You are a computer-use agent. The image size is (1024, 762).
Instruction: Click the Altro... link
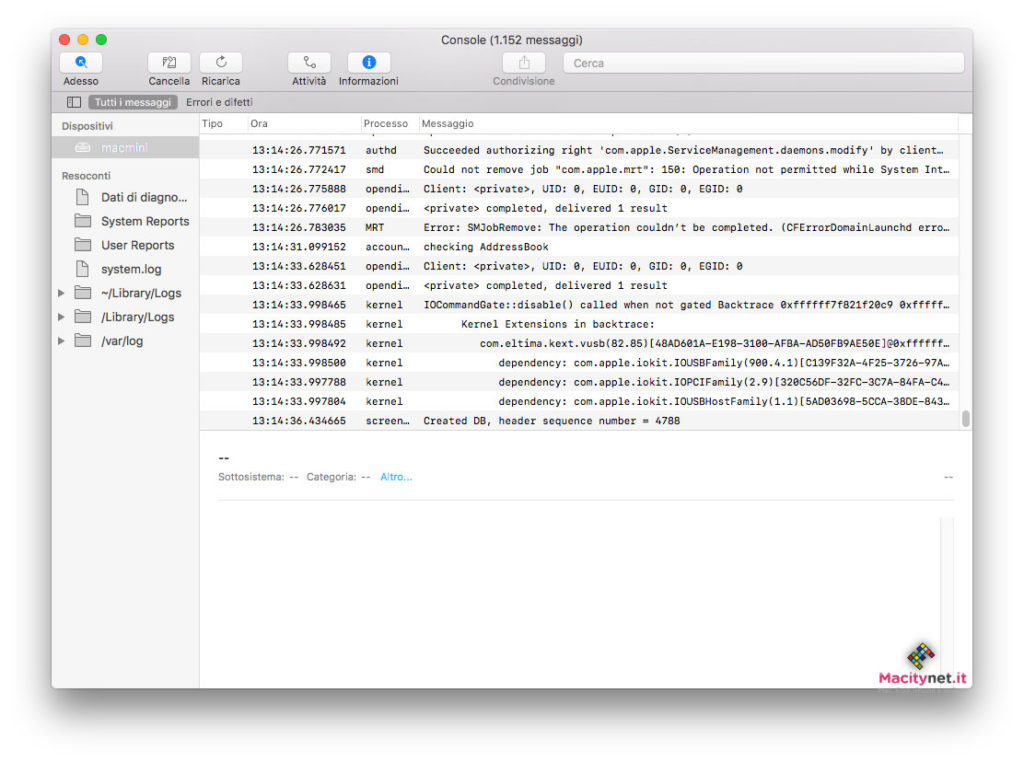pos(396,477)
